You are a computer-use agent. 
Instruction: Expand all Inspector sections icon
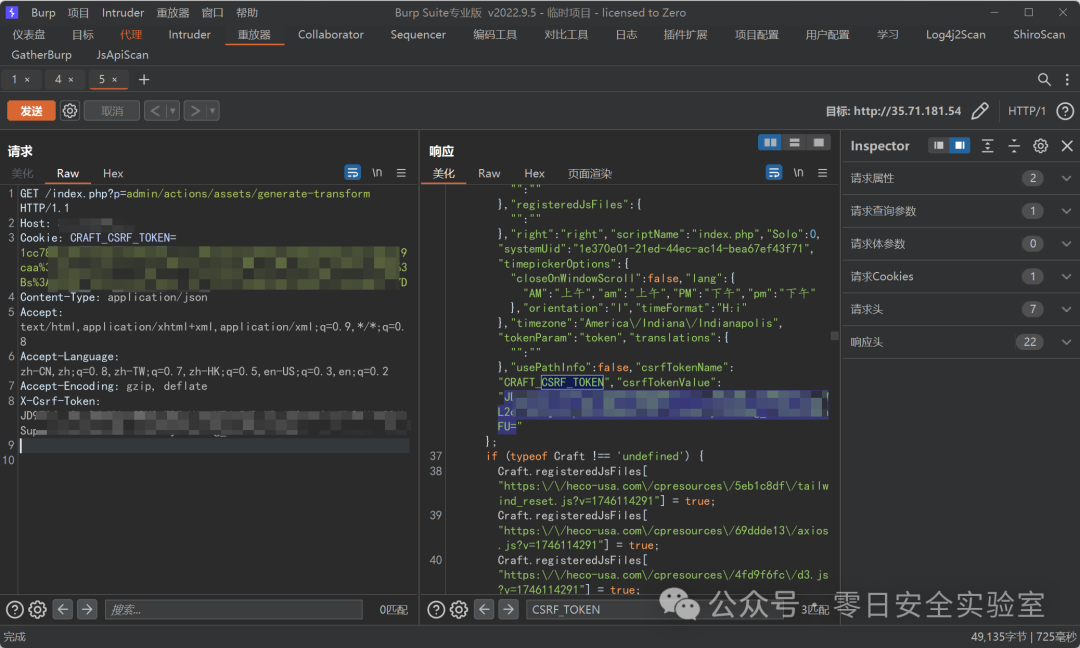(987, 146)
